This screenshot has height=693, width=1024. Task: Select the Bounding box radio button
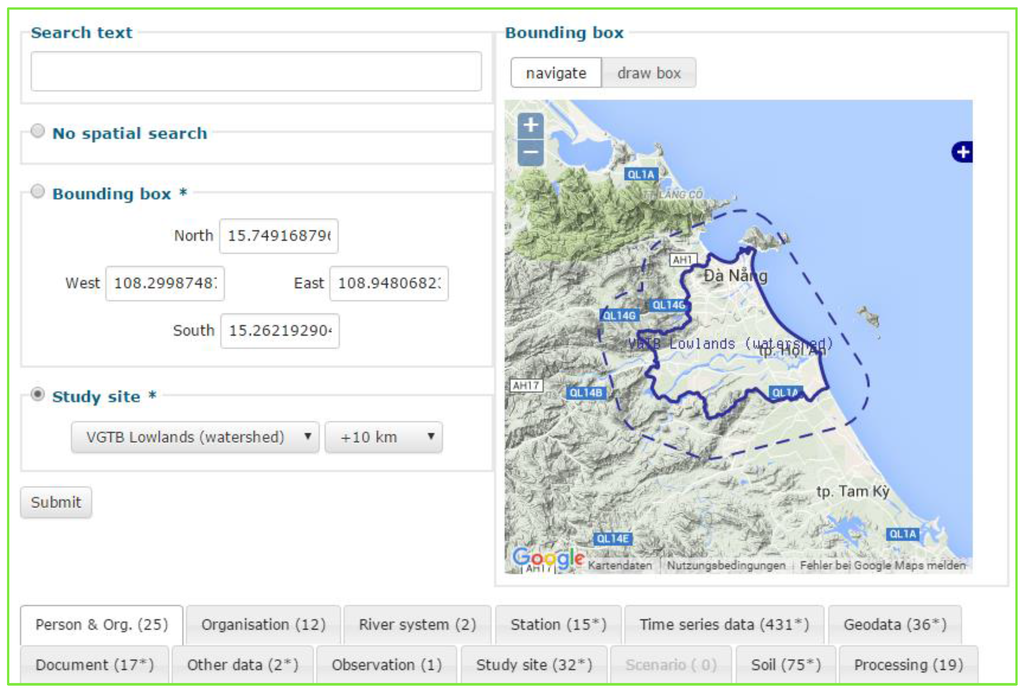point(38,192)
